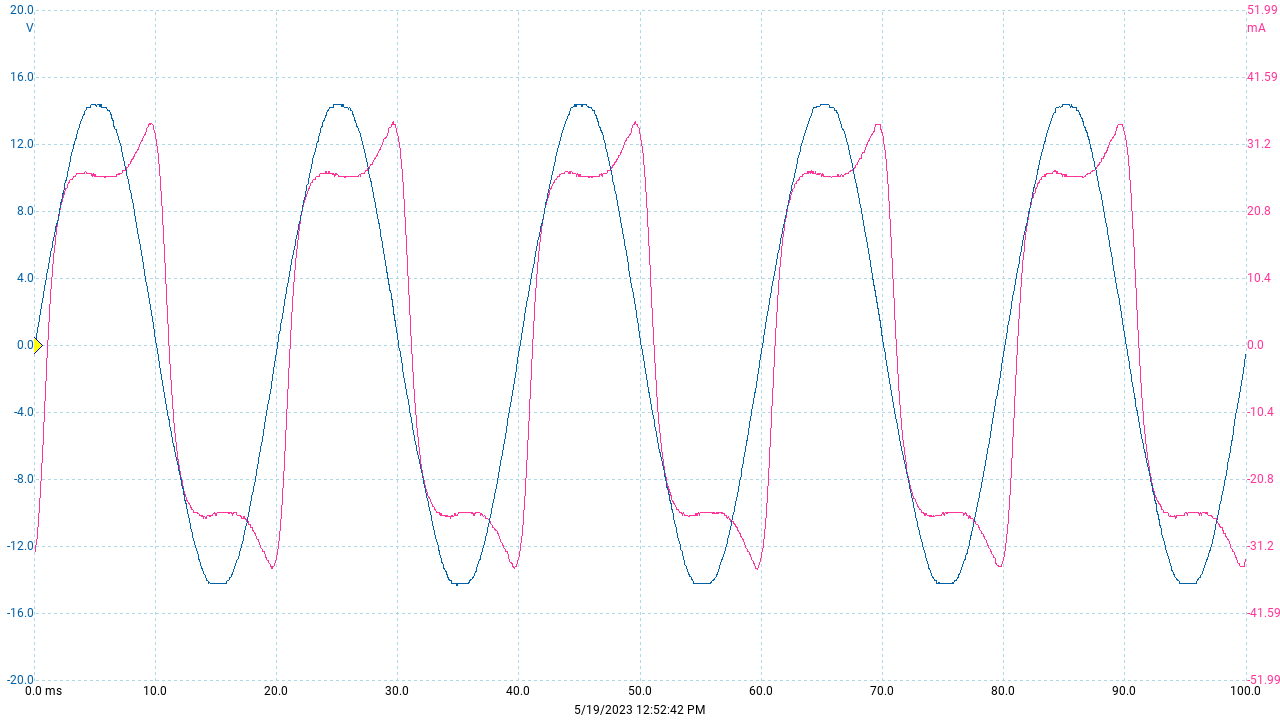Select the 90.0 time axis label
This screenshot has height=720, width=1280.
(1124, 691)
